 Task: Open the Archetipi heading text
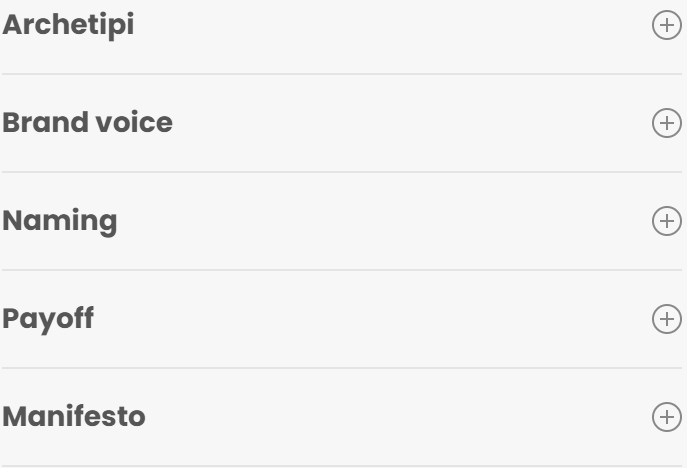(x=67, y=26)
